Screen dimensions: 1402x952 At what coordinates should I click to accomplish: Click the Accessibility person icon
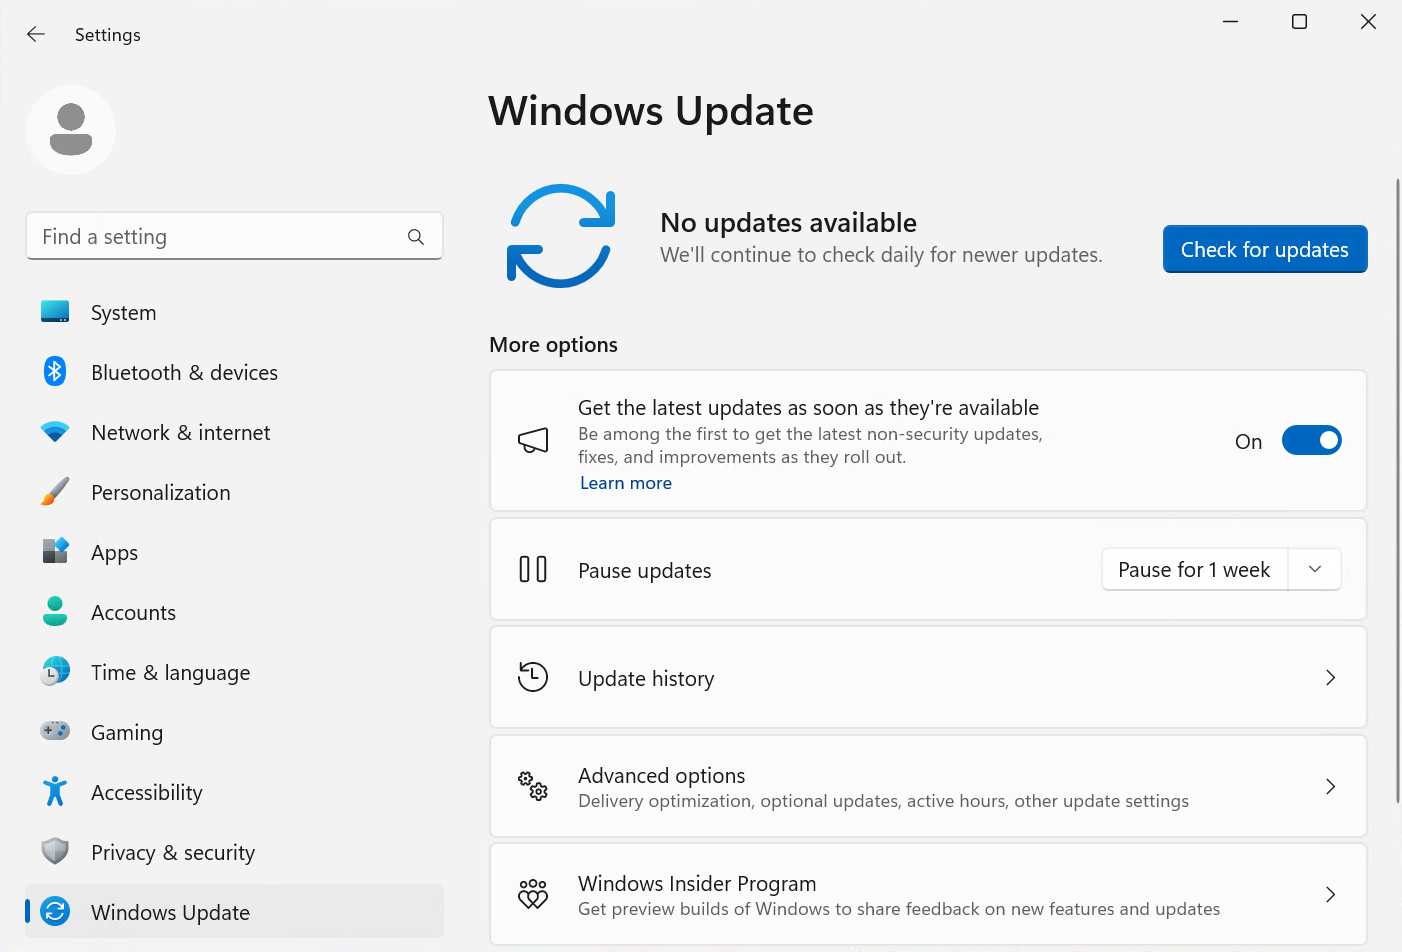[54, 791]
